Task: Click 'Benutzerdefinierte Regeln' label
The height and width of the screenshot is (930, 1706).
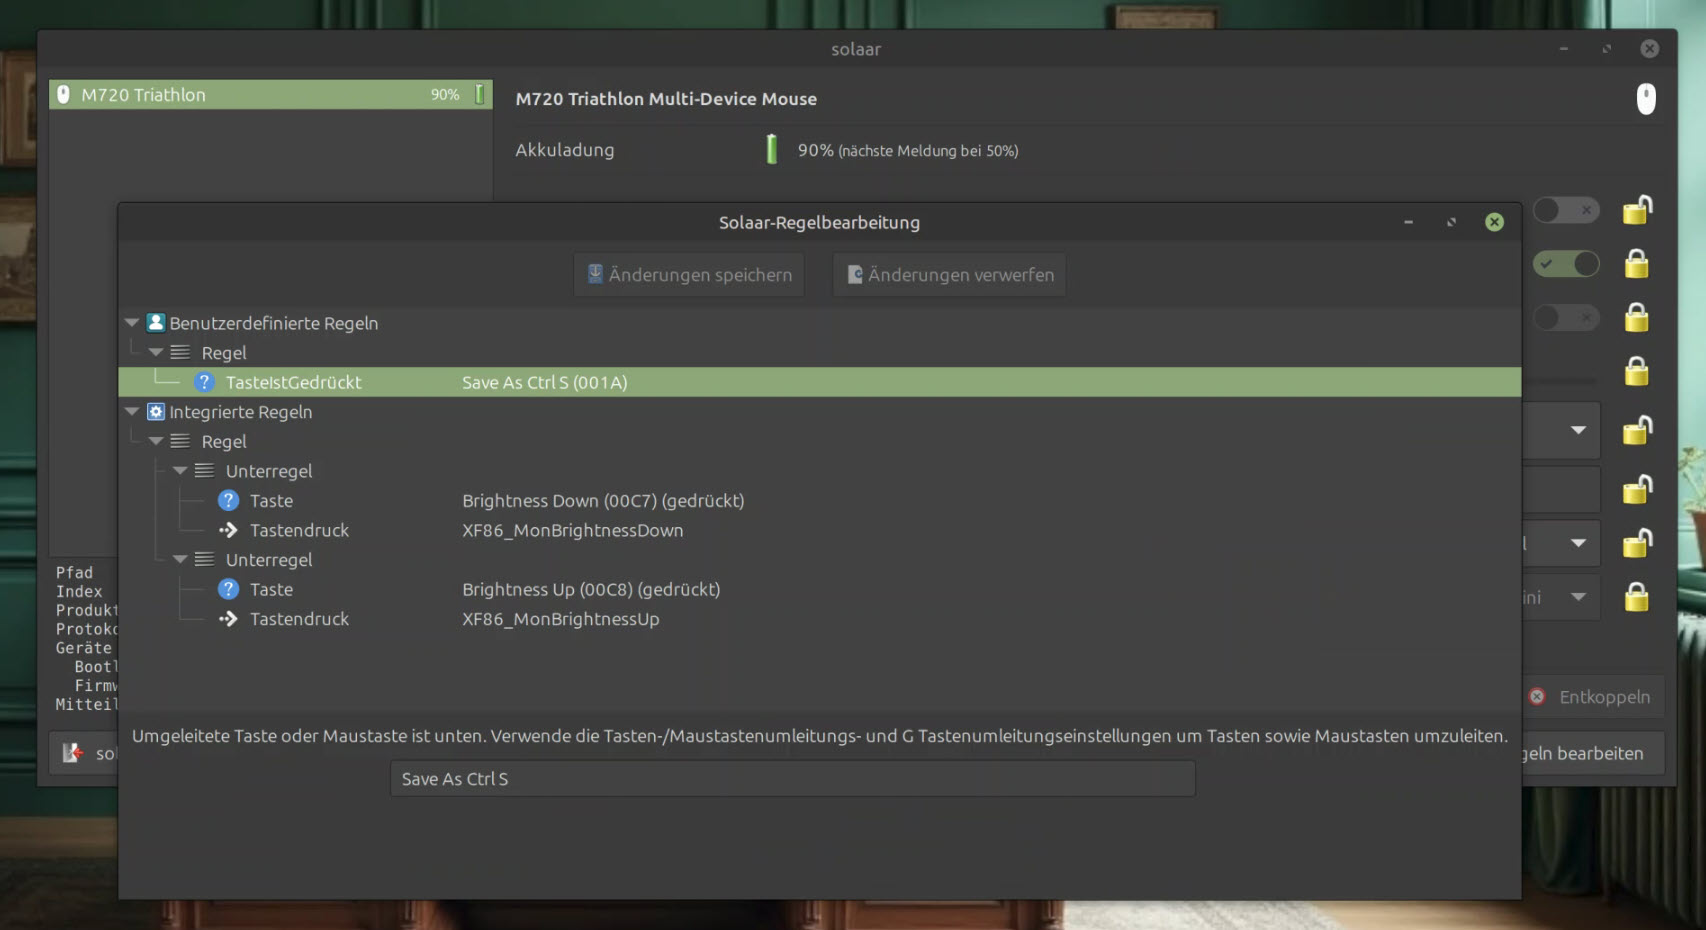Action: coord(274,323)
